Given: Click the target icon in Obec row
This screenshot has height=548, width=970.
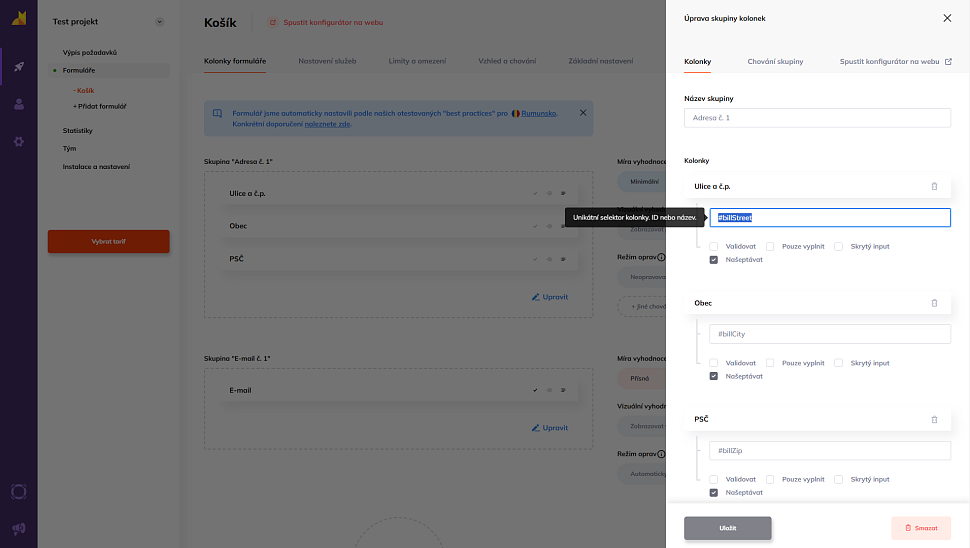Looking at the screenshot, I should pos(549,226).
